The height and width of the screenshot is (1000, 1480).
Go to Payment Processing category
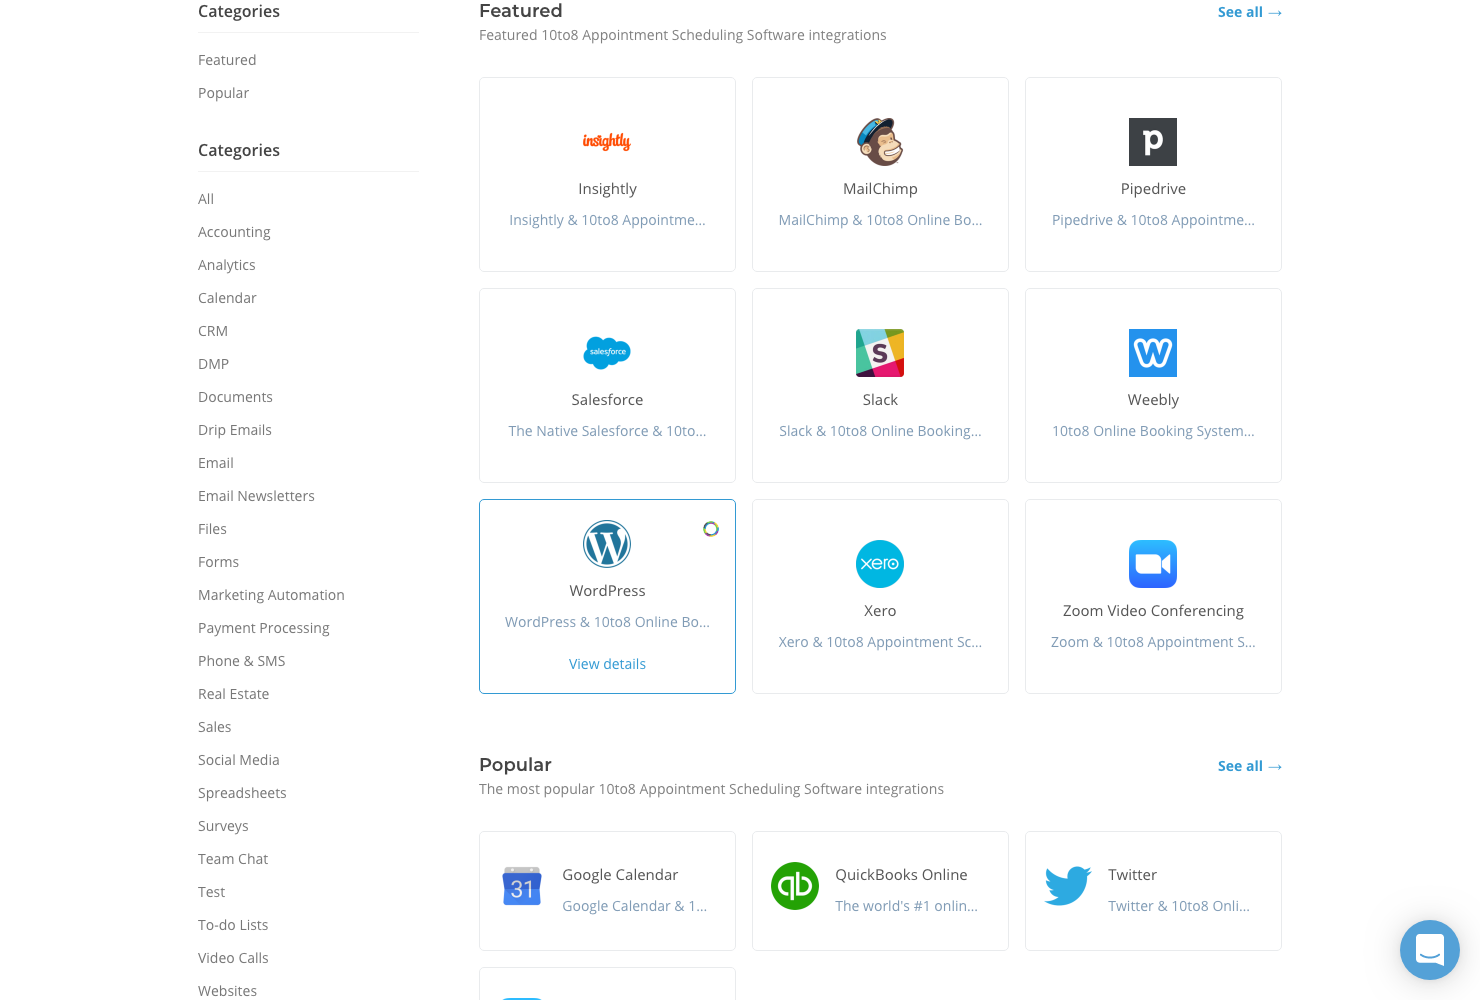[x=264, y=628]
